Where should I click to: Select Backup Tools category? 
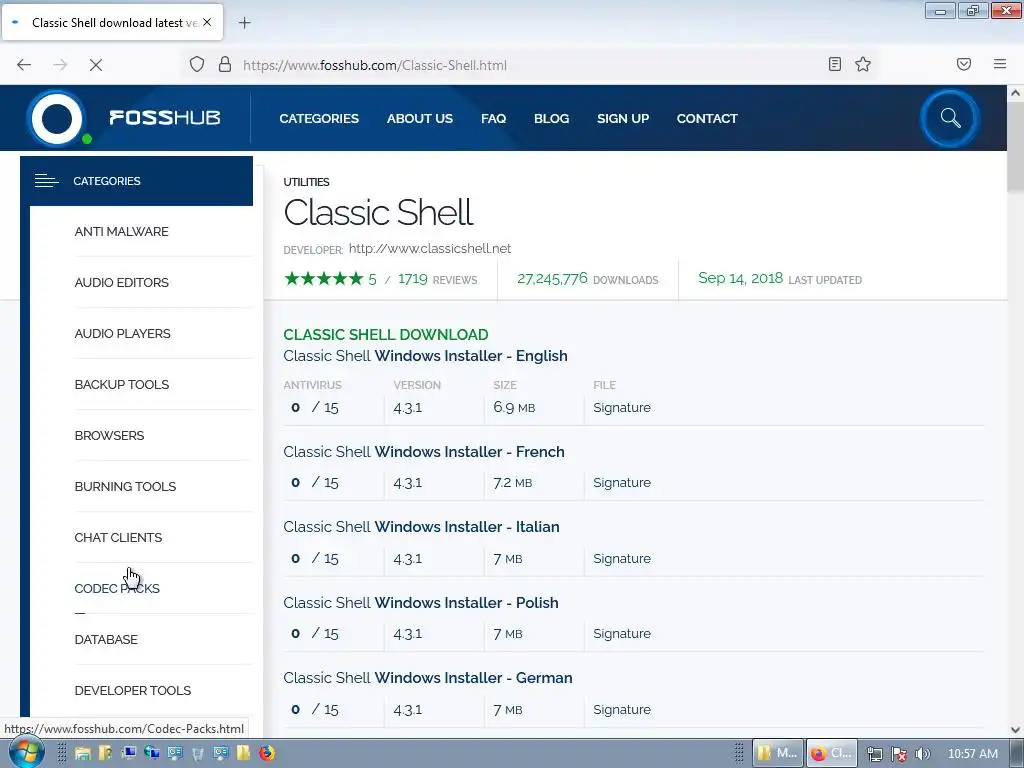(121, 385)
